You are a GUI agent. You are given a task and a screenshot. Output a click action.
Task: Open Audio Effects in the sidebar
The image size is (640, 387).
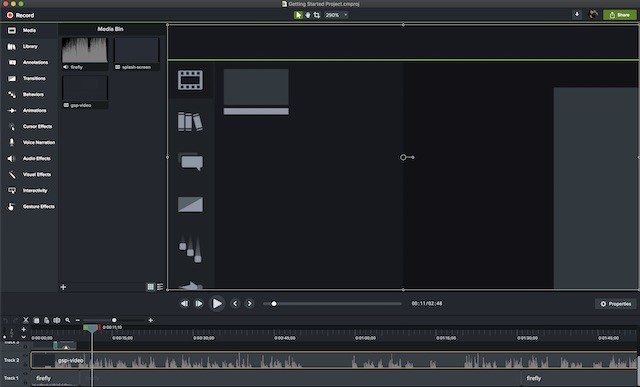tap(29, 158)
